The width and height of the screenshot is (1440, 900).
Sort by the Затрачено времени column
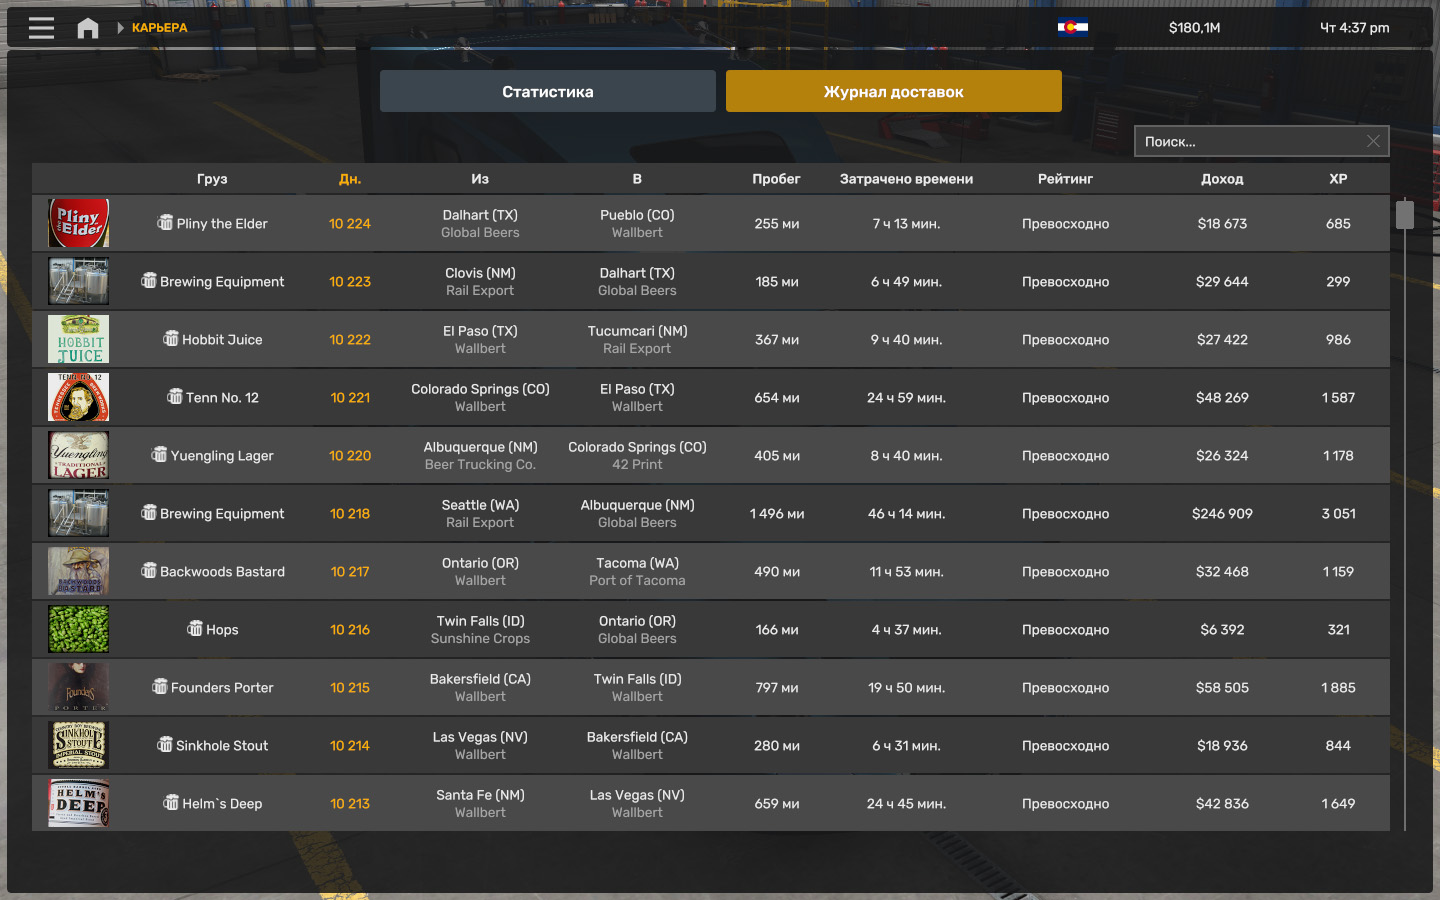coord(906,179)
